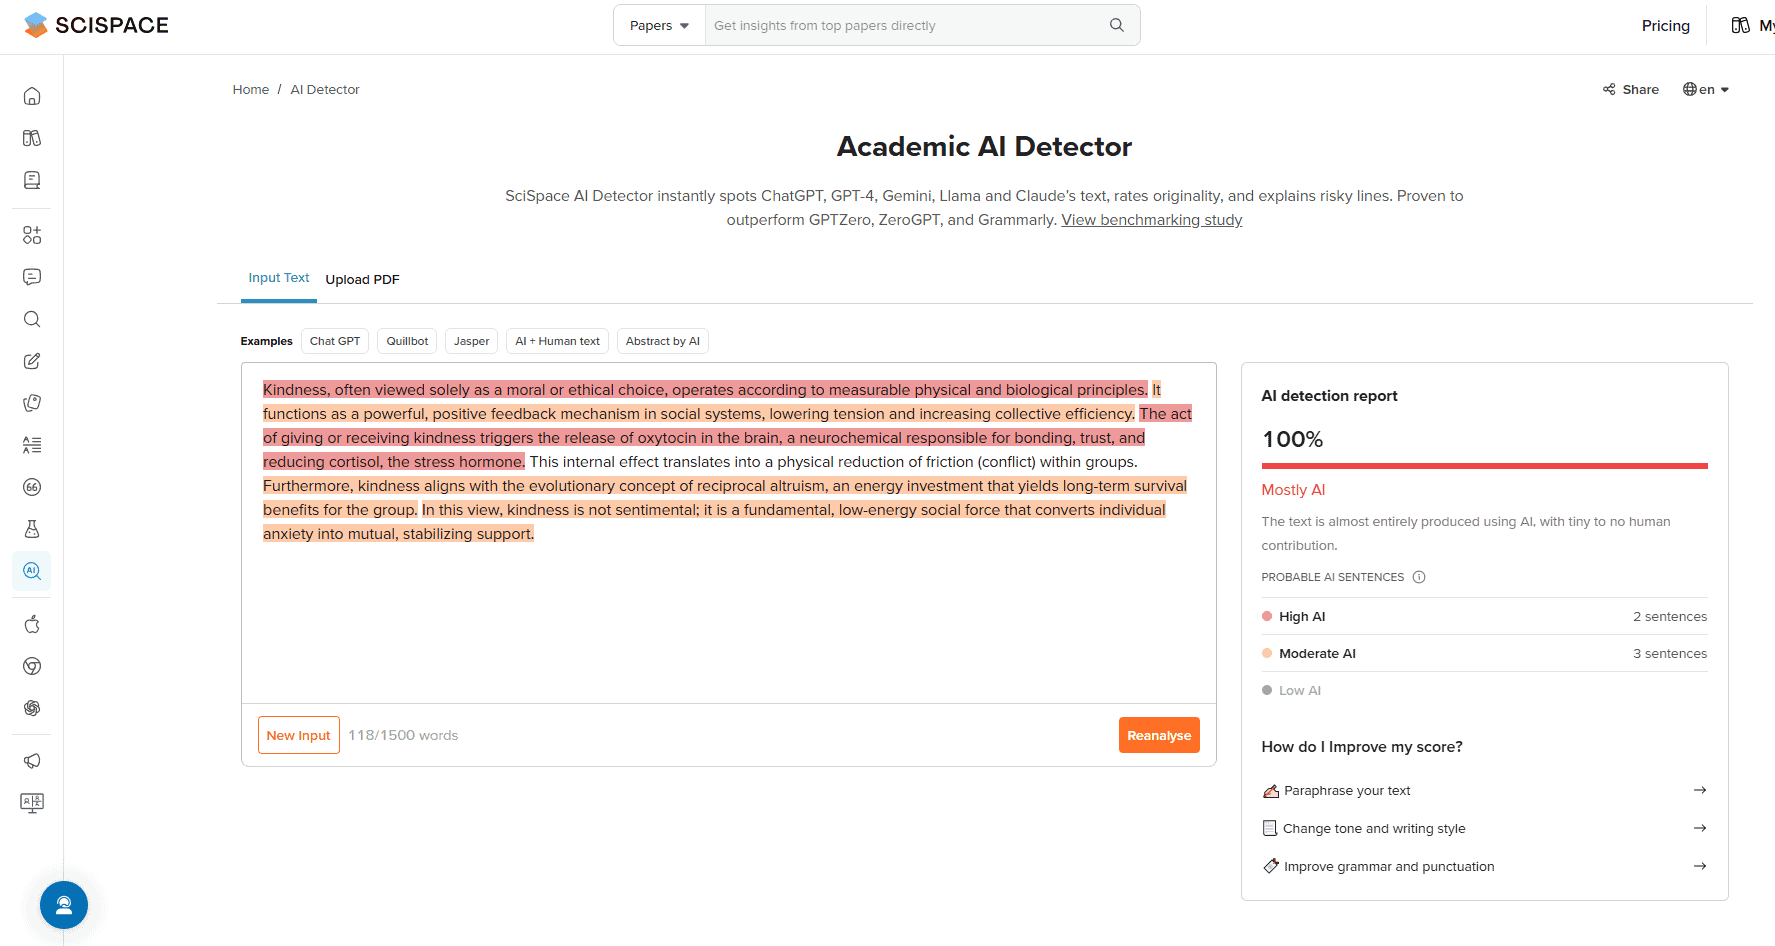
Task: Open the blue support chat bubble
Action: (x=64, y=905)
